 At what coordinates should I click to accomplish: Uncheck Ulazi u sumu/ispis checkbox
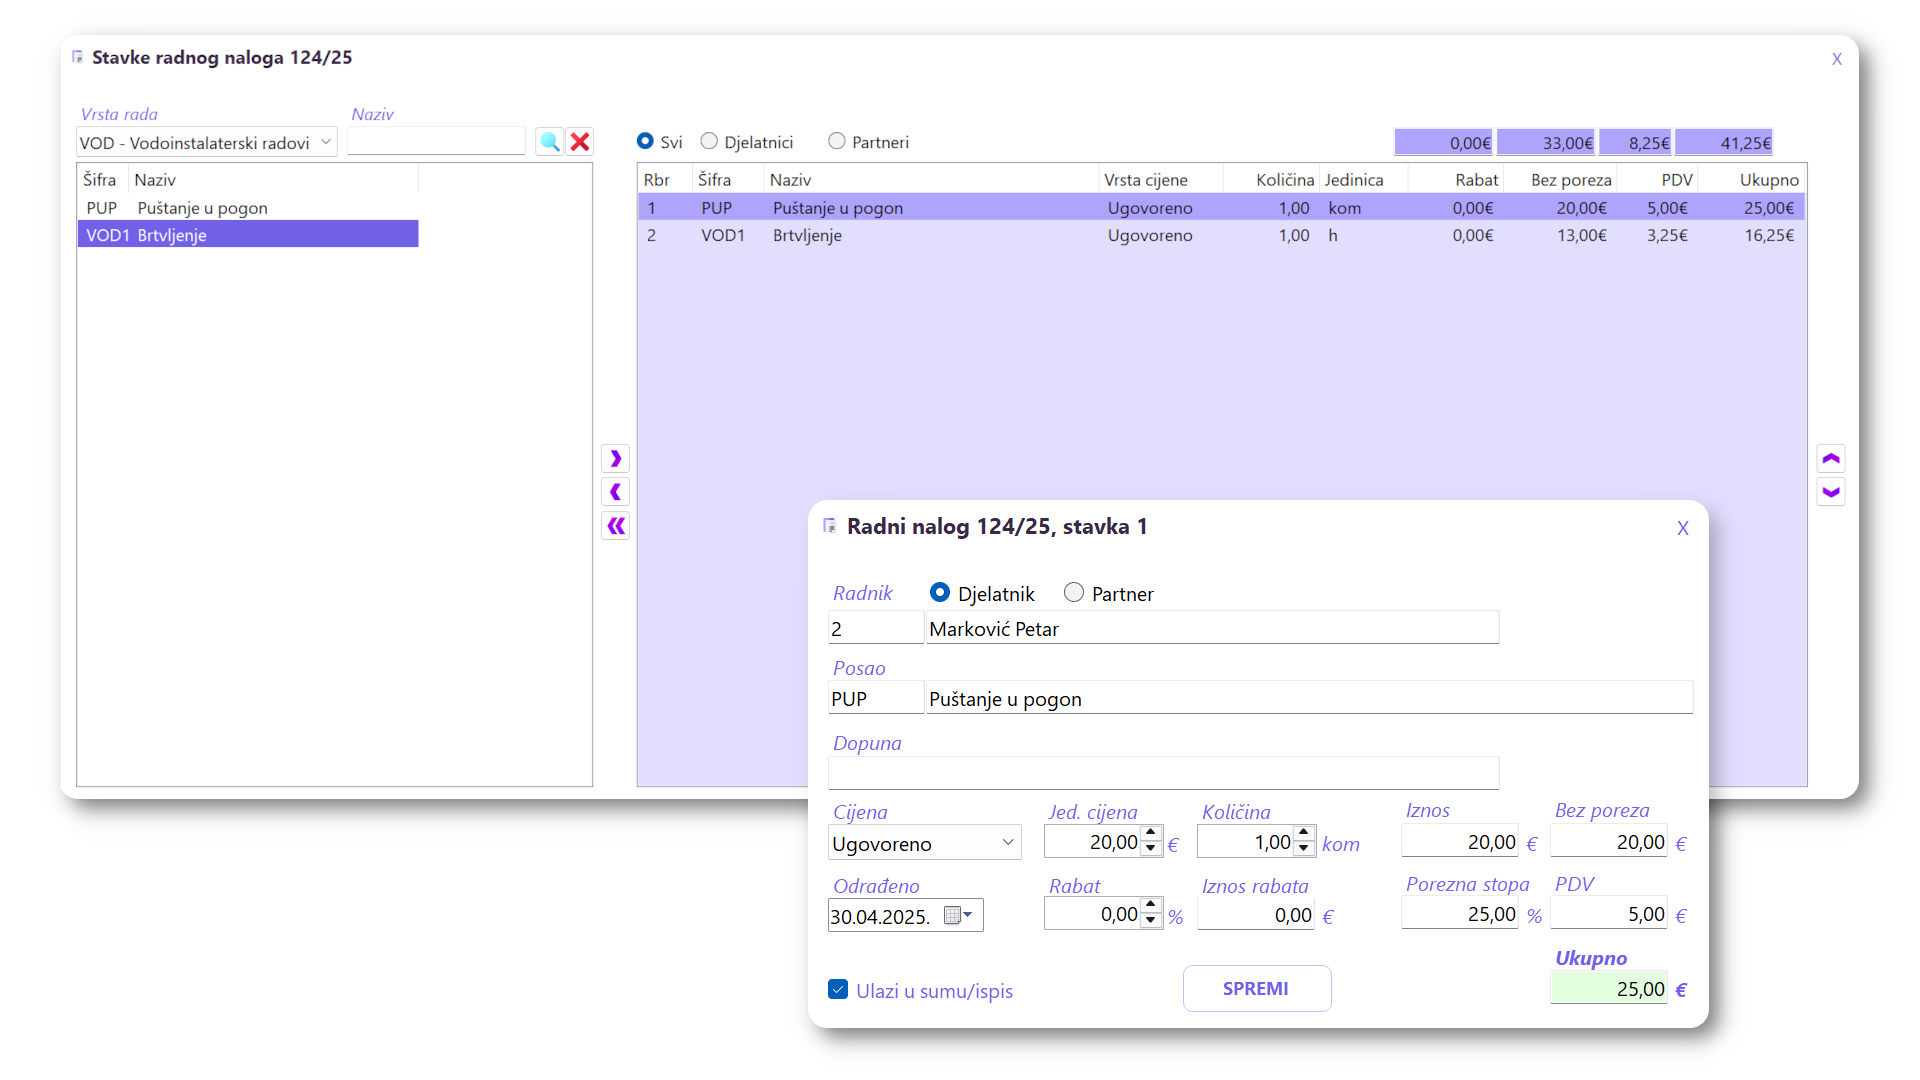[838, 990]
